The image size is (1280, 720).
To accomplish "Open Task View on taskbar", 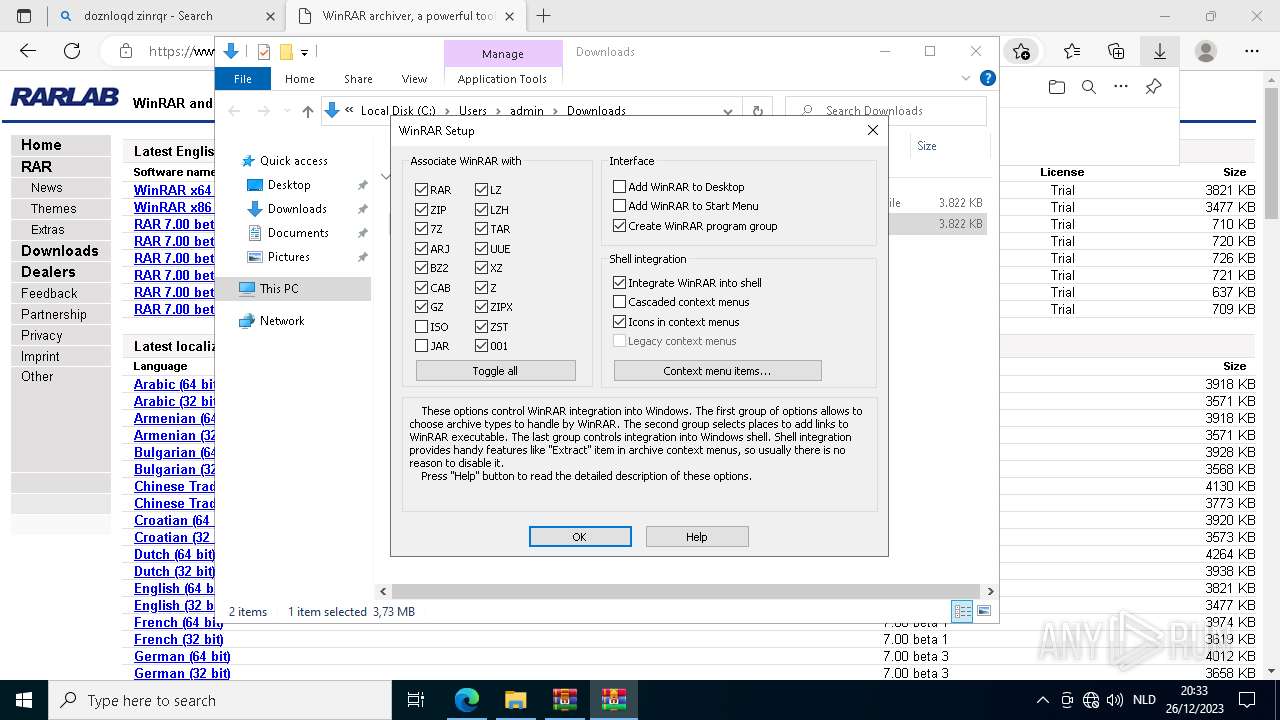I will point(416,700).
